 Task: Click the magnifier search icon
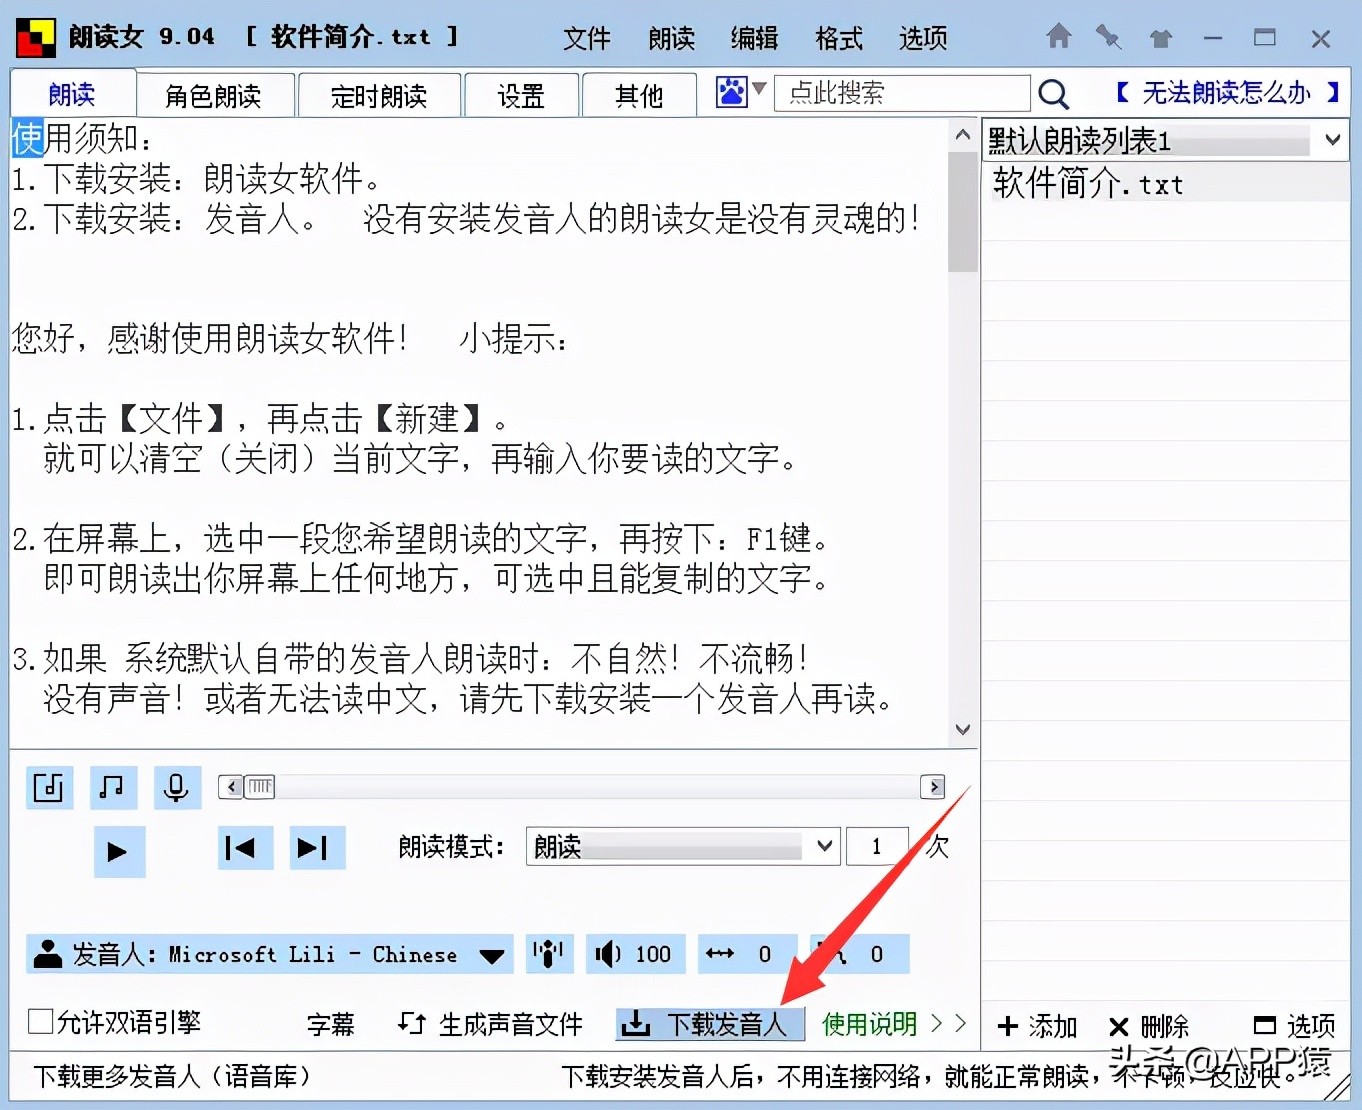(1053, 94)
